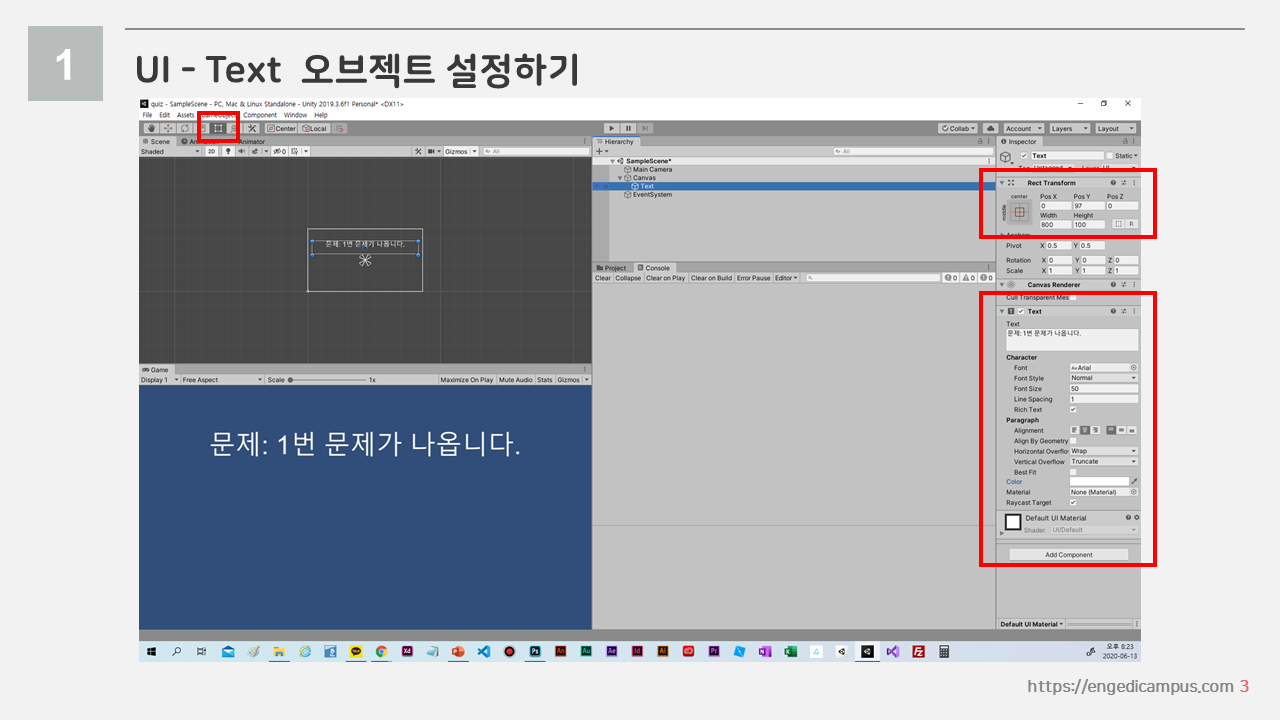The height and width of the screenshot is (720, 1280).
Task: Open the Font Style dropdown
Action: (x=1104, y=378)
